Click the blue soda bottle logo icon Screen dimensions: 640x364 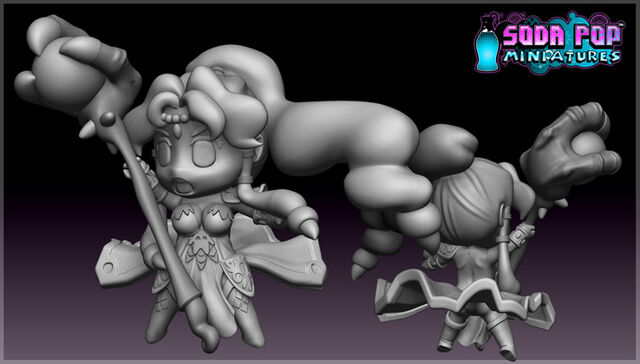pos(487,44)
